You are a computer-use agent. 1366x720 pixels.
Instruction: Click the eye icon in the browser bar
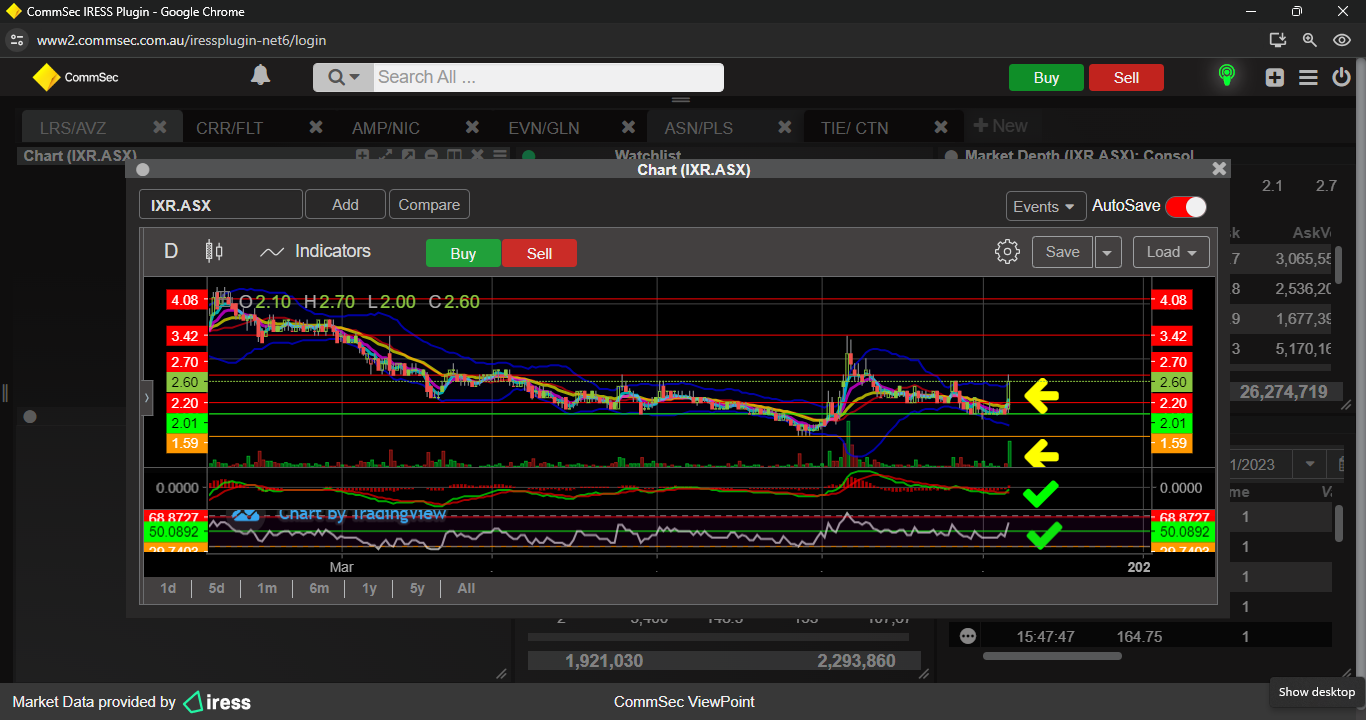[x=1342, y=40]
